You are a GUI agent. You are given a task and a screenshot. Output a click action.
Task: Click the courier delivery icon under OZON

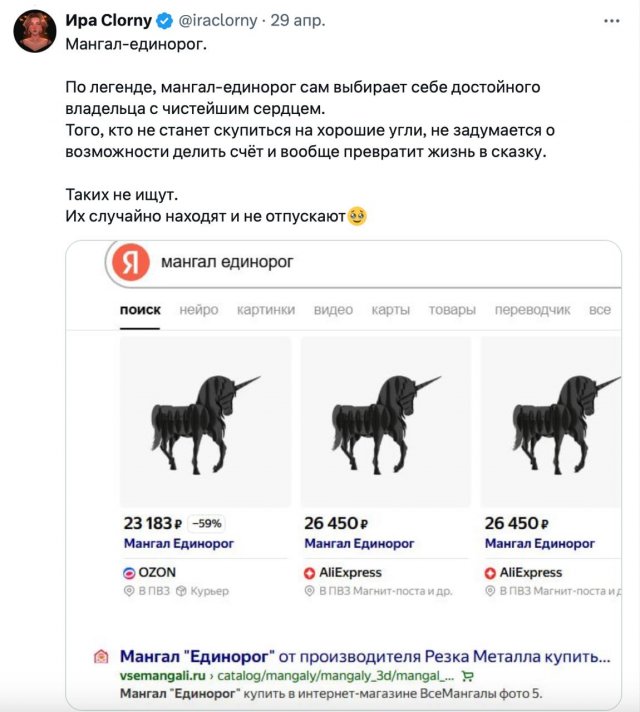[x=181, y=591]
